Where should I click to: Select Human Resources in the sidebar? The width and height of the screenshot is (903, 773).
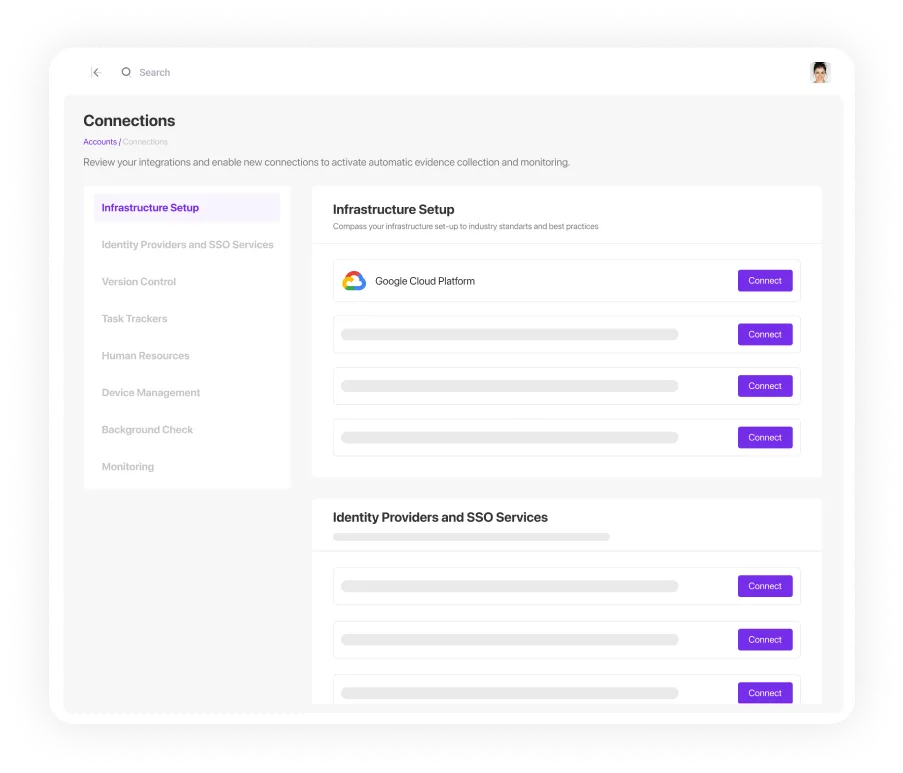(145, 355)
